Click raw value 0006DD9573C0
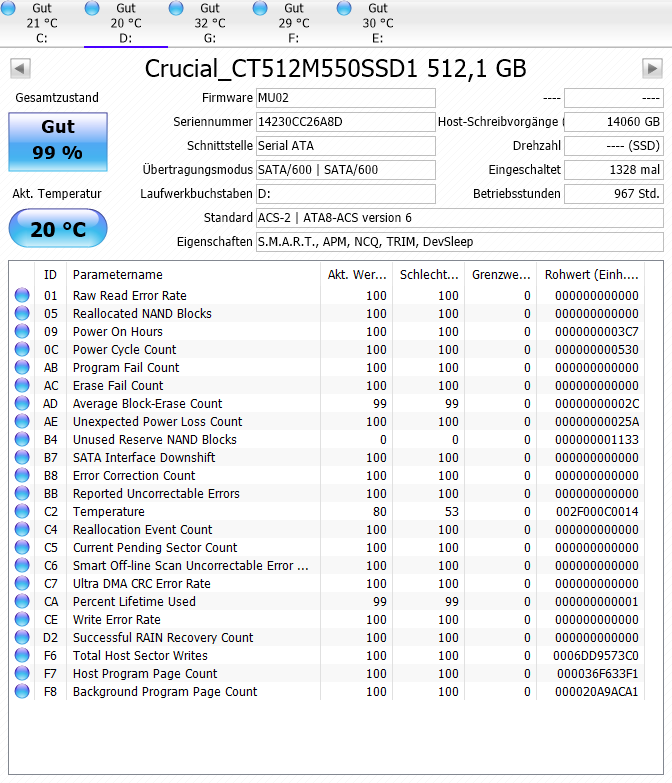 pyautogui.click(x=596, y=655)
